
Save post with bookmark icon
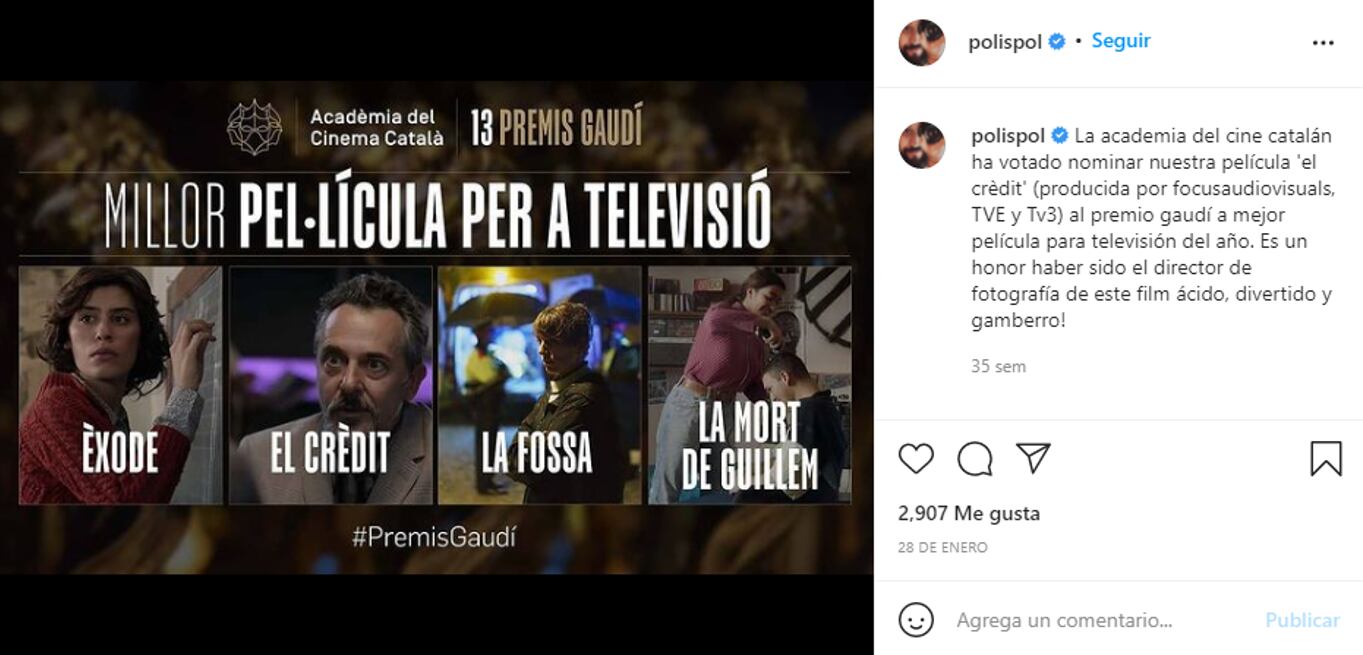click(1326, 459)
